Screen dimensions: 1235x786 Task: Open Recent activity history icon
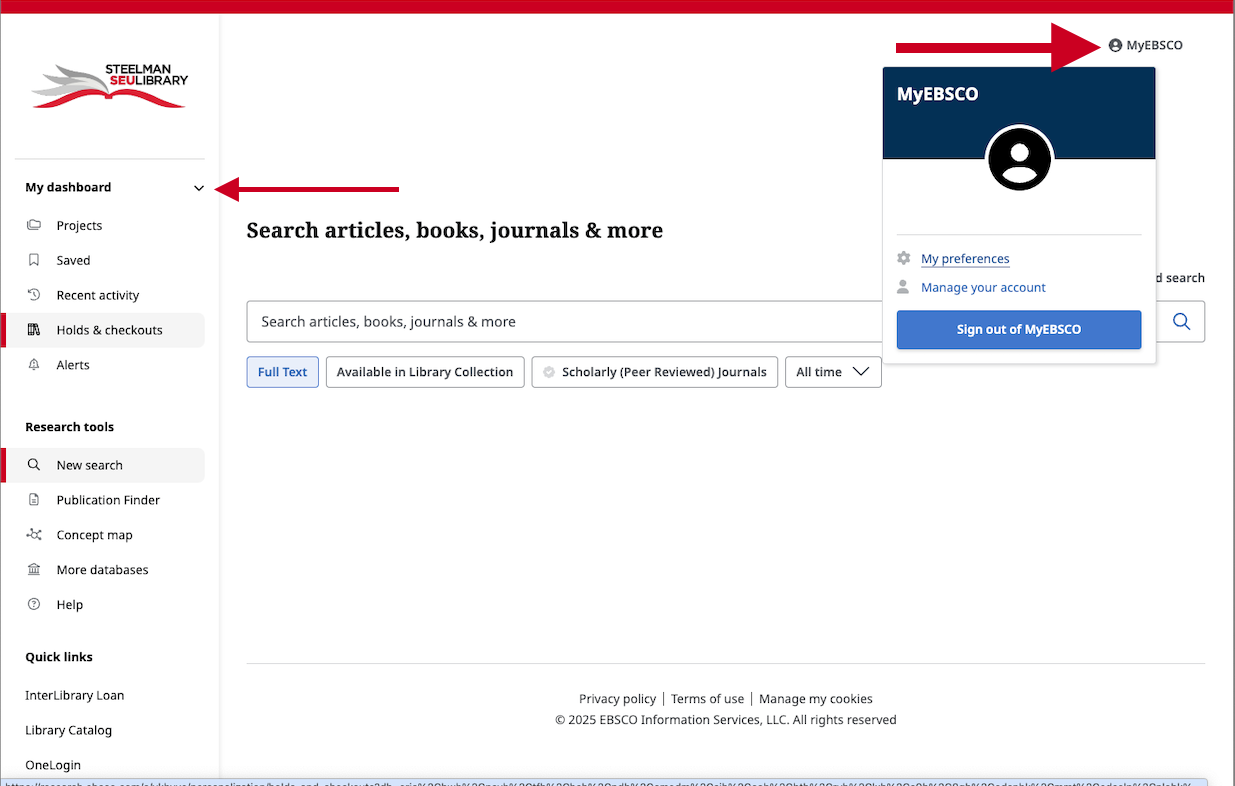point(33,294)
